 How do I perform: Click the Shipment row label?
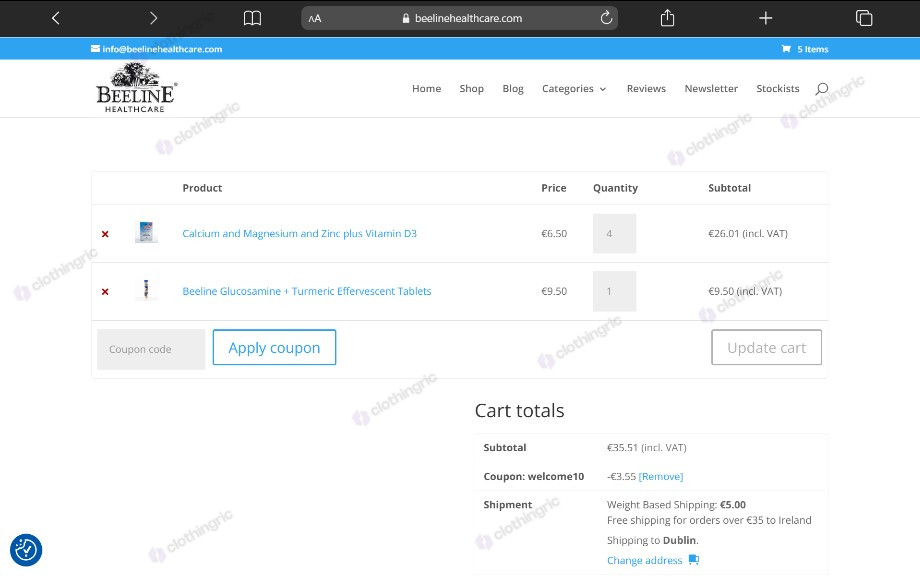coord(508,504)
